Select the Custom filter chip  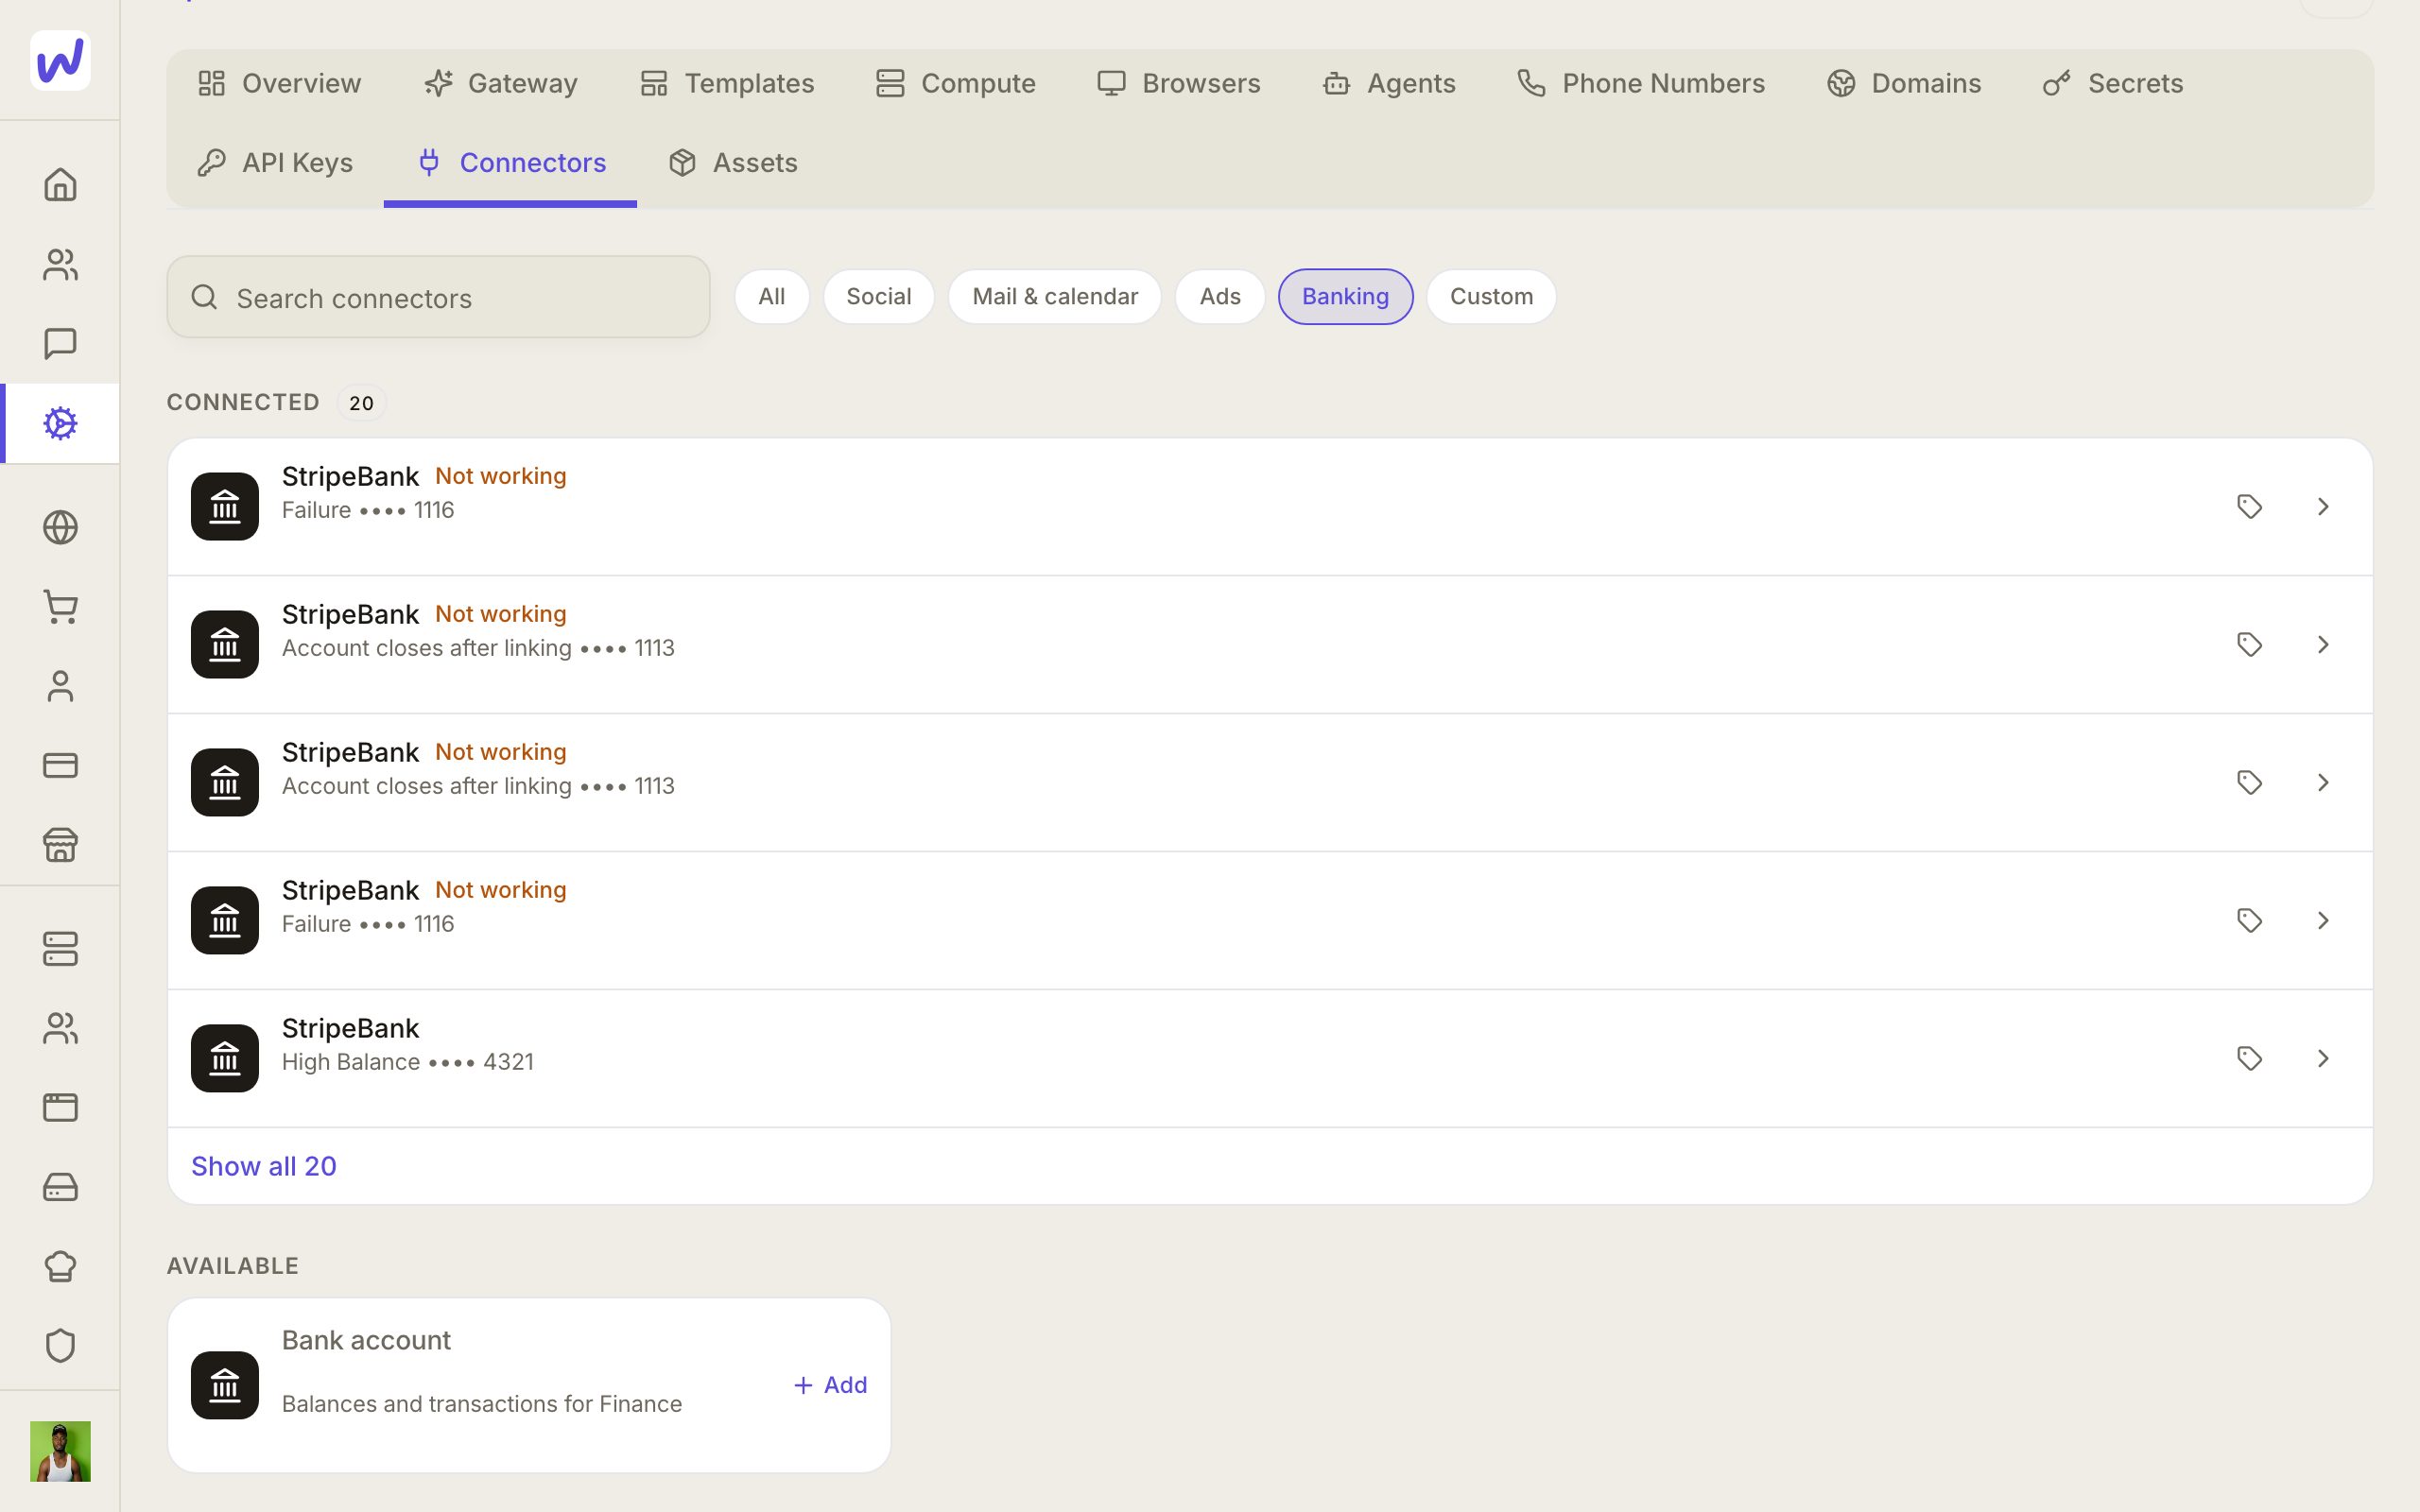[1491, 297]
